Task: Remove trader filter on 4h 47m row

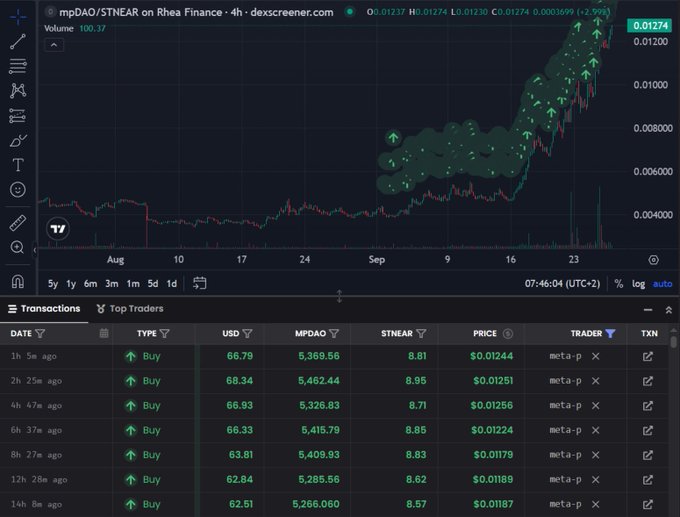Action: click(596, 406)
